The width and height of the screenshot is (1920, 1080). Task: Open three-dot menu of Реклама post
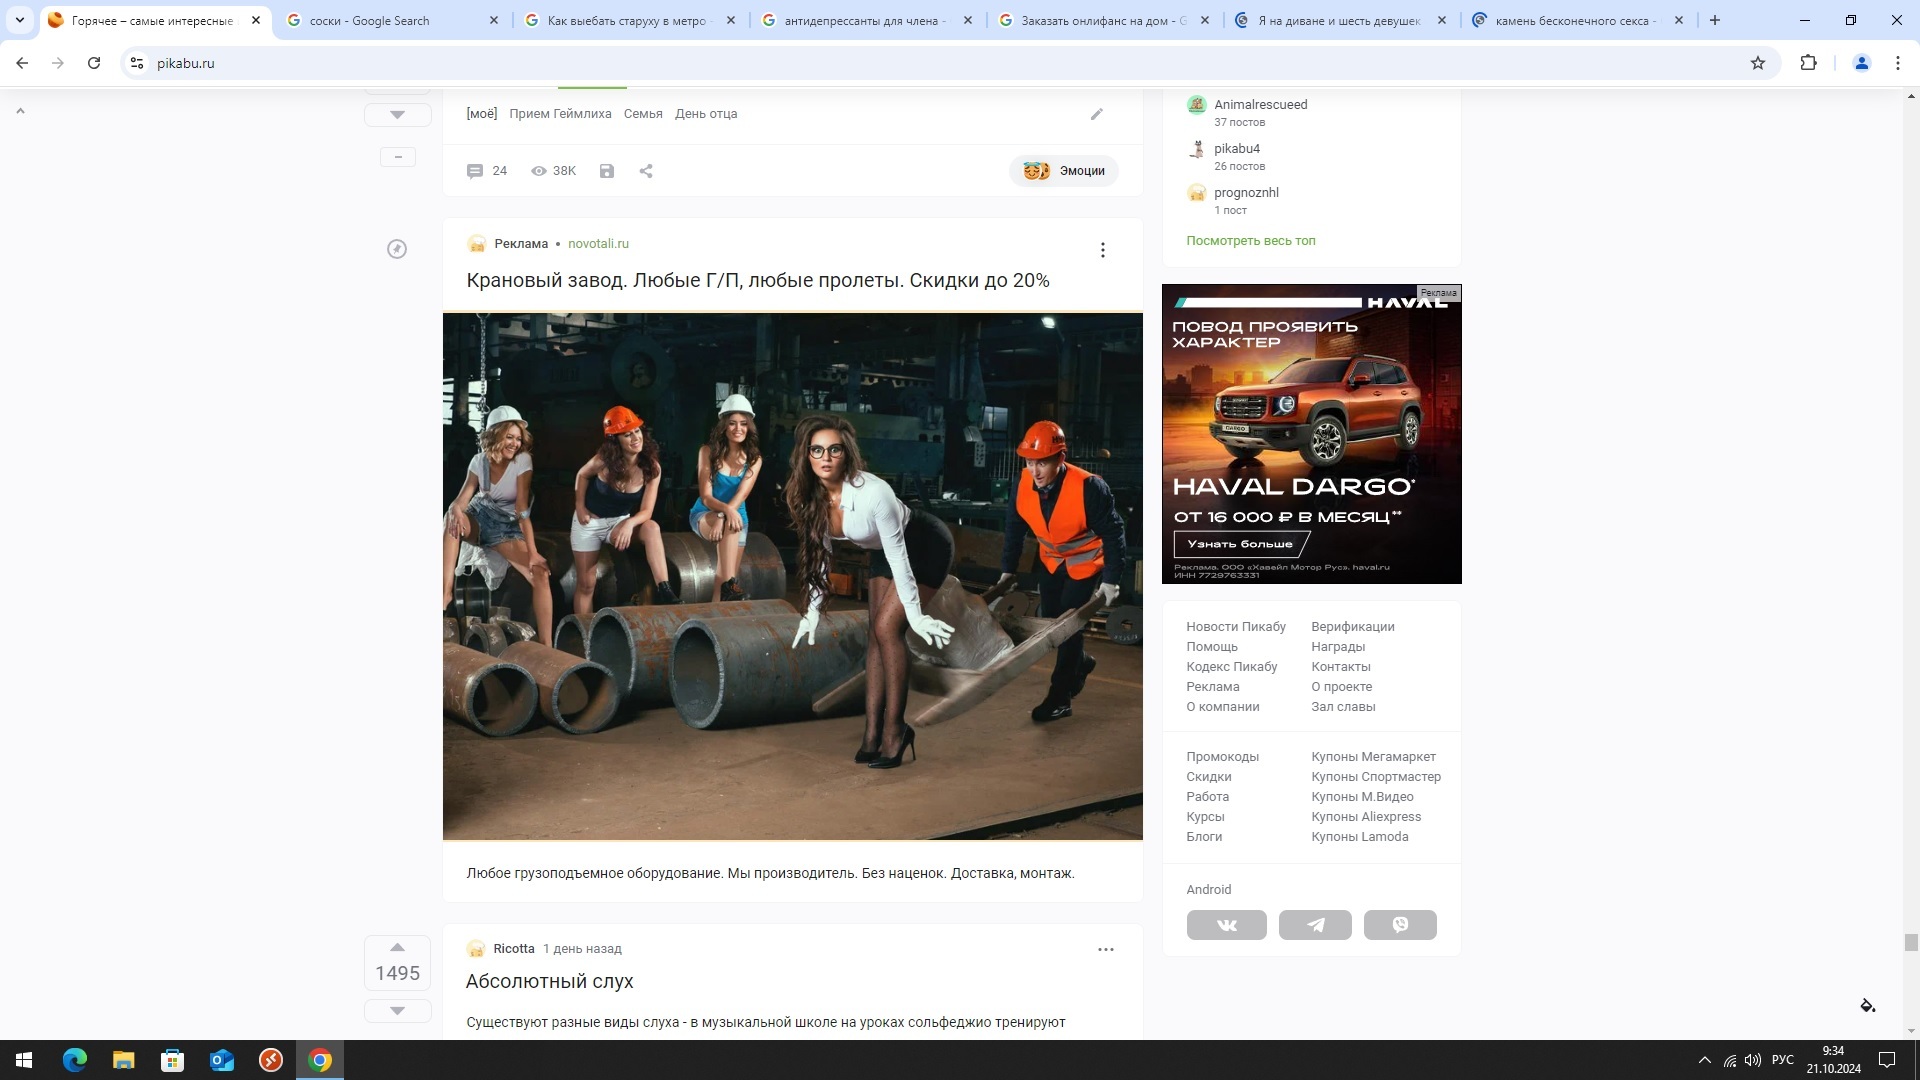1103,250
